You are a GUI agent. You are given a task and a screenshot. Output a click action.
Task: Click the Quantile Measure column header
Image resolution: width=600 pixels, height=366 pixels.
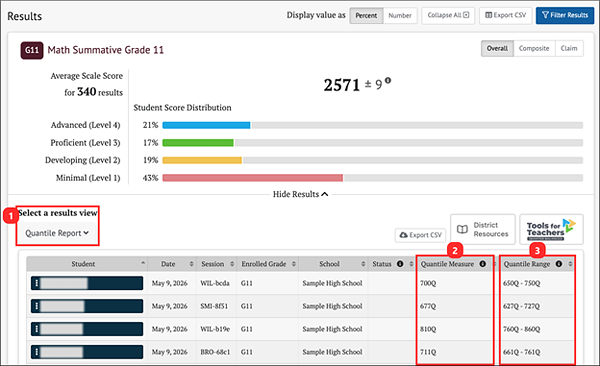447,264
